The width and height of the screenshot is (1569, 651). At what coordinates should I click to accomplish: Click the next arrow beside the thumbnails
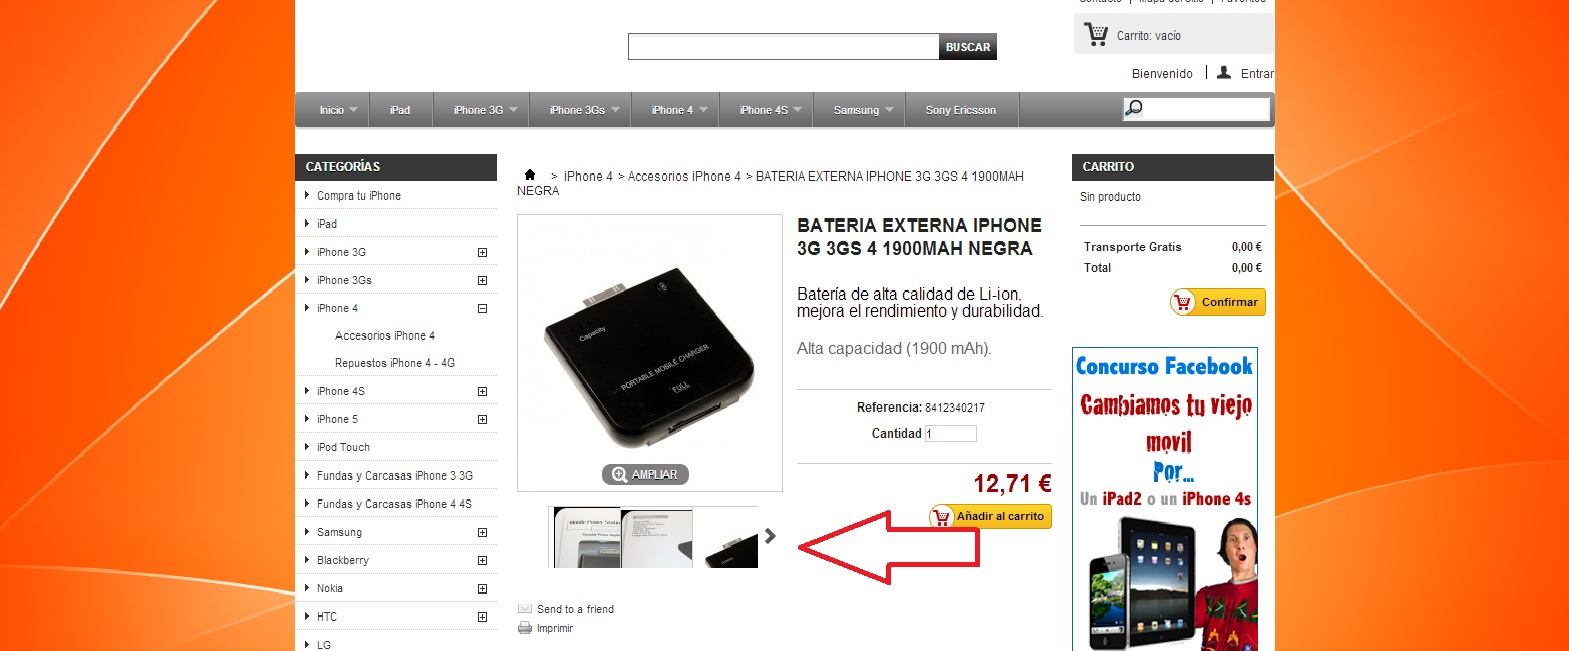click(770, 536)
